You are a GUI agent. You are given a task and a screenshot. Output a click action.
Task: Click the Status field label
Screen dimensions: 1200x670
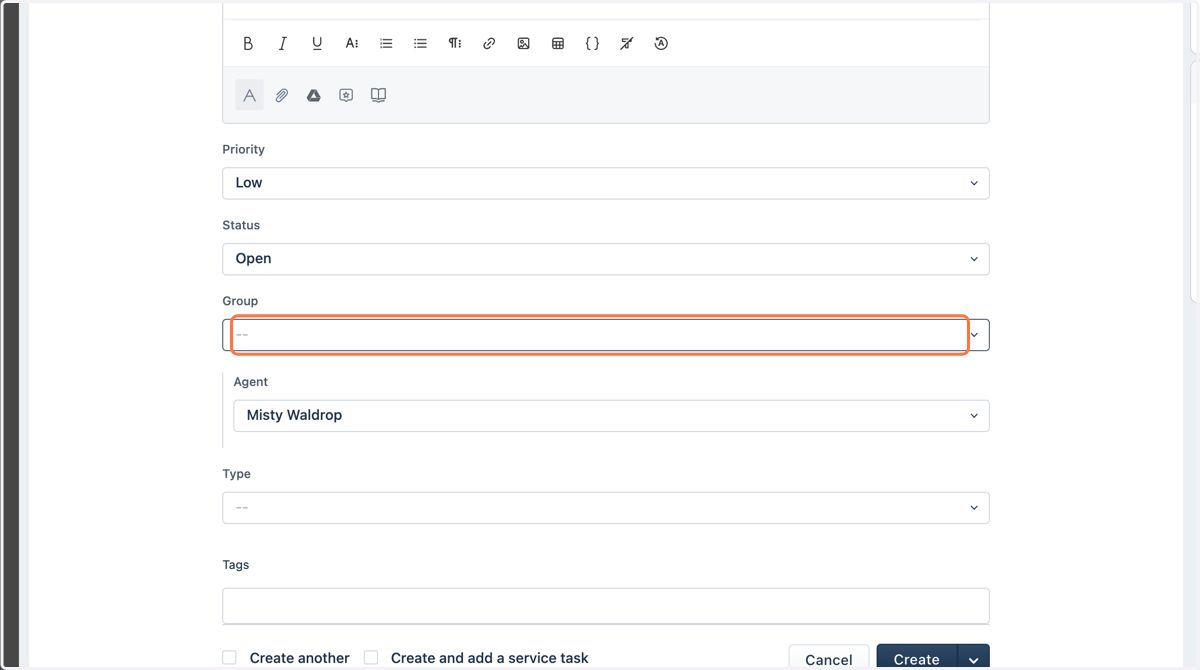point(241,225)
